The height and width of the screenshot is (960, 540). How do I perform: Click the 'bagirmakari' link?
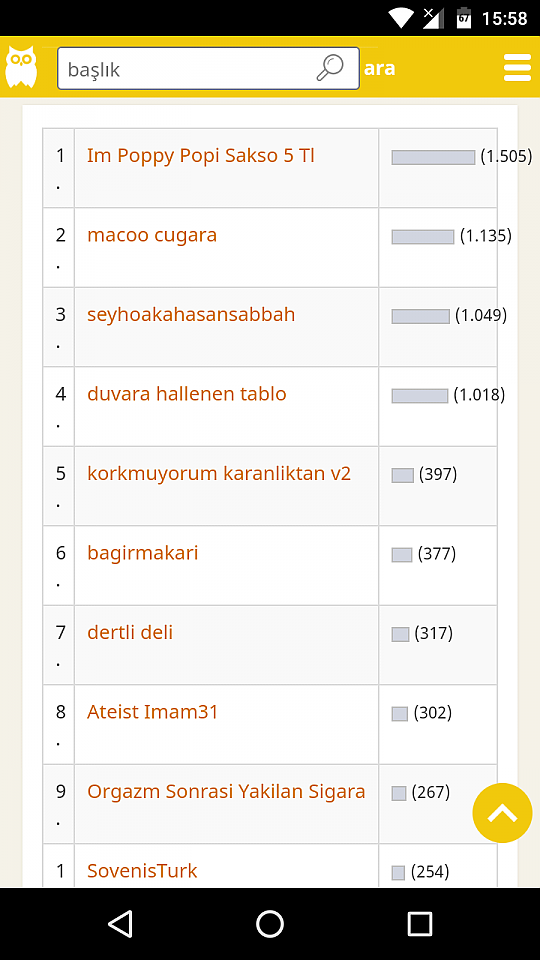point(143,553)
